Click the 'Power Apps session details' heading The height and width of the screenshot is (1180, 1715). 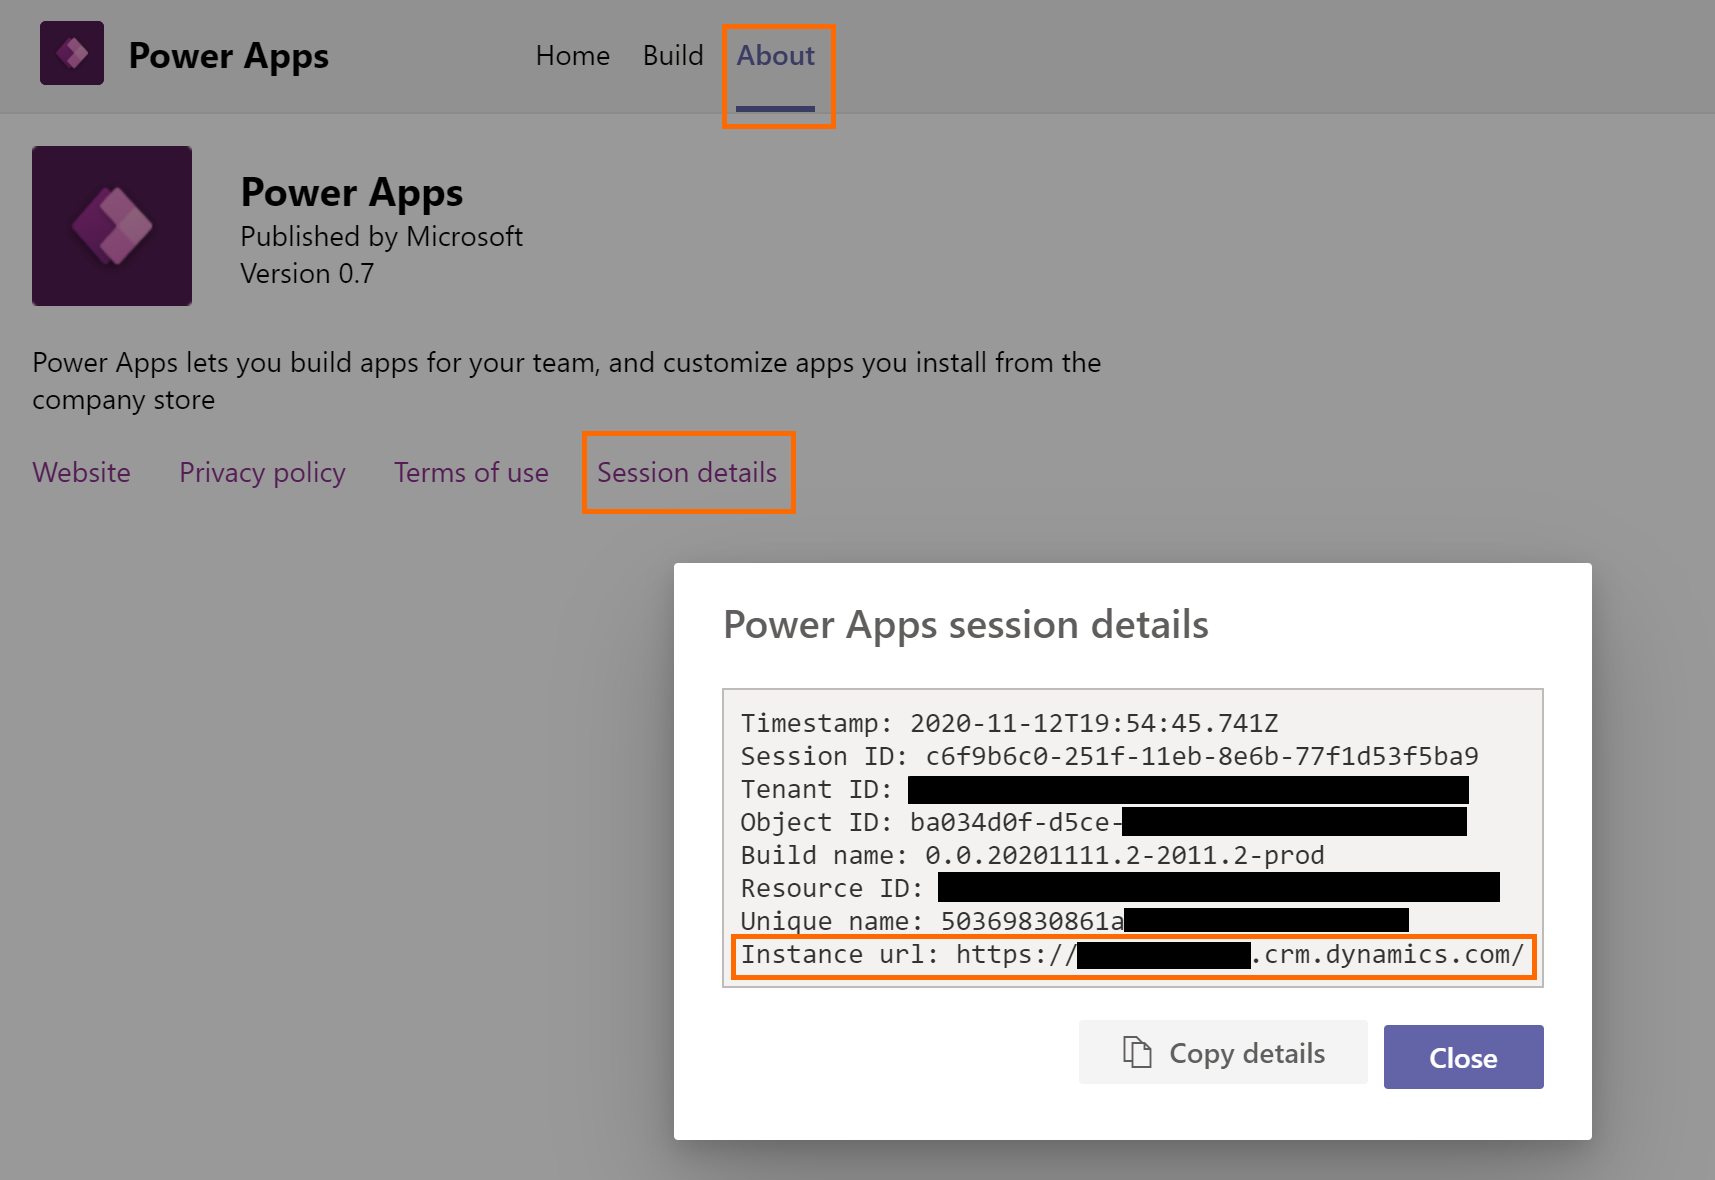click(966, 625)
